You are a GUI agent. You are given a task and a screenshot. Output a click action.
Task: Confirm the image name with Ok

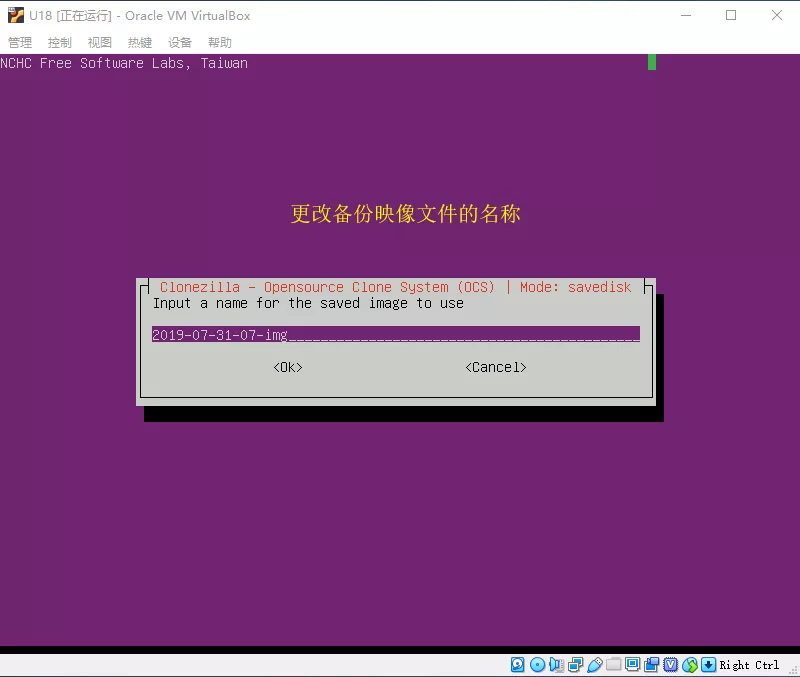(x=288, y=367)
